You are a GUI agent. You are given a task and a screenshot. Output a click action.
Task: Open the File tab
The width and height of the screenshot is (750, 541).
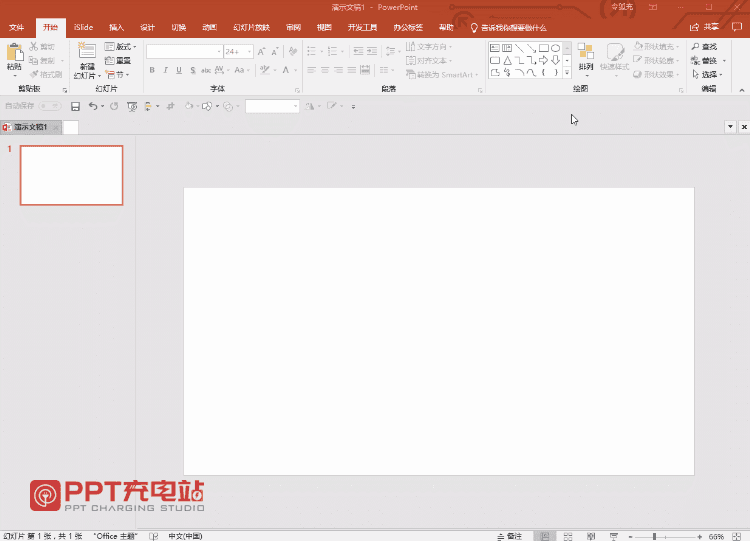[16, 28]
